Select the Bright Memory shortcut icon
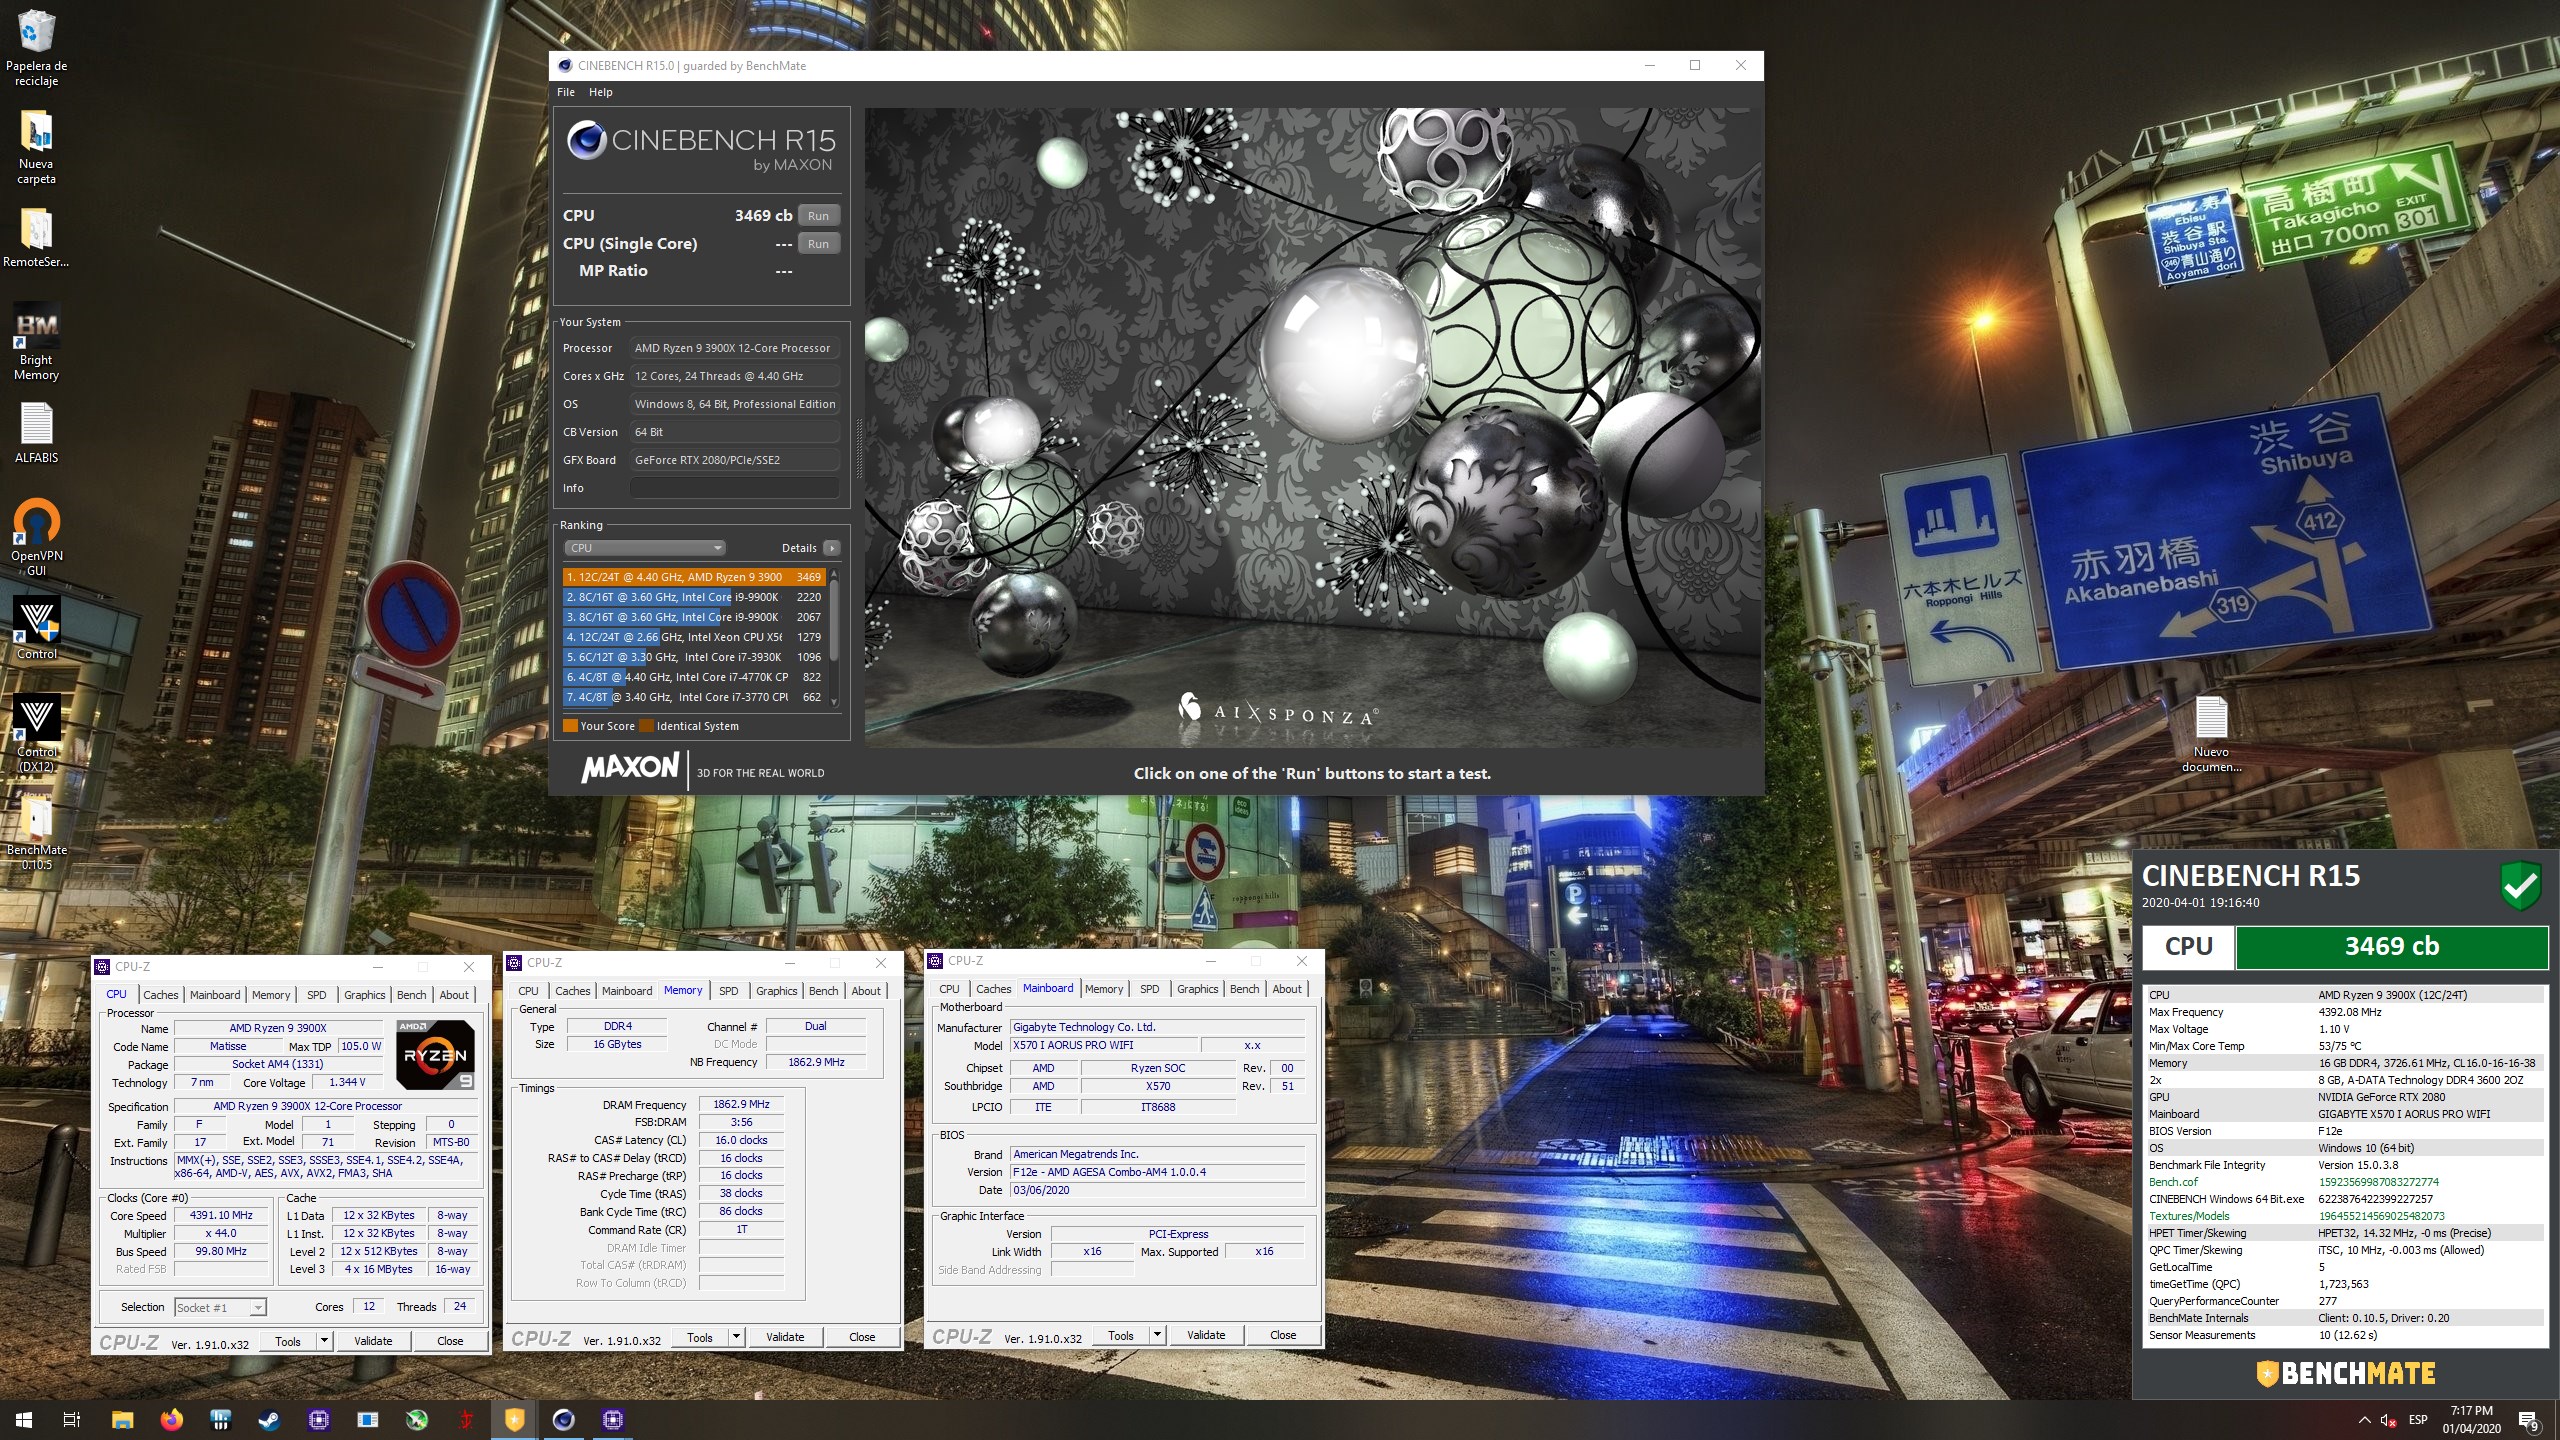Screen dimensions: 2560x1440 pos(36,328)
